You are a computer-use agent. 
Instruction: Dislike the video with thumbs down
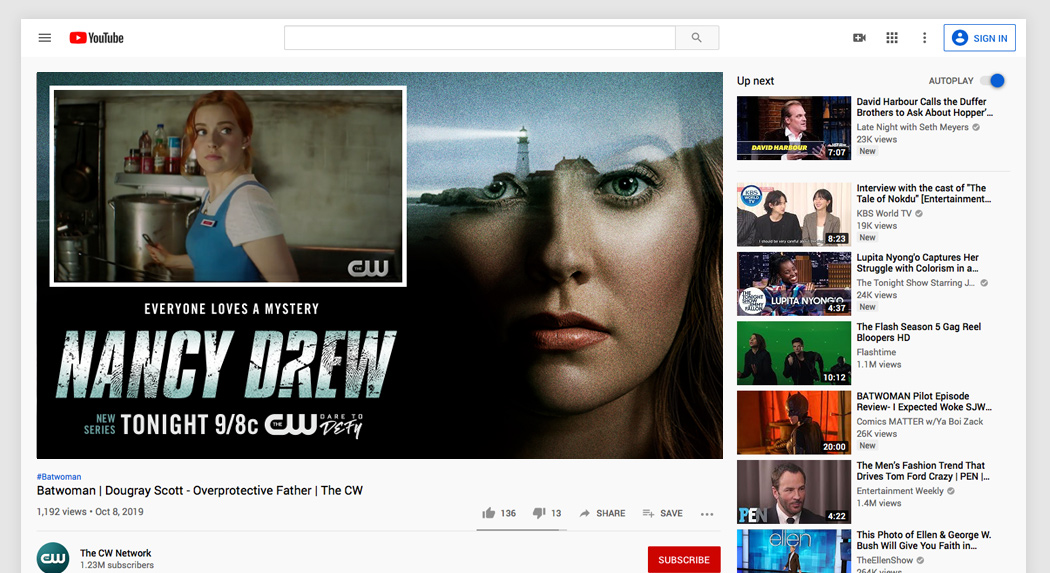[x=546, y=513]
